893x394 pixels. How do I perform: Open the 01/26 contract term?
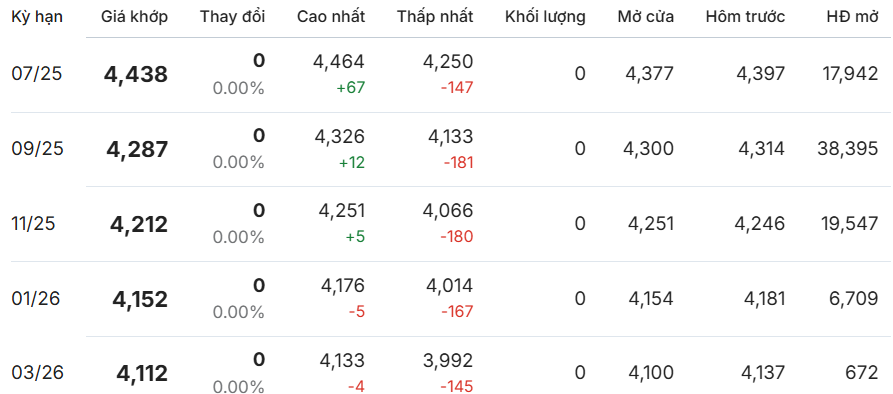tap(35, 298)
